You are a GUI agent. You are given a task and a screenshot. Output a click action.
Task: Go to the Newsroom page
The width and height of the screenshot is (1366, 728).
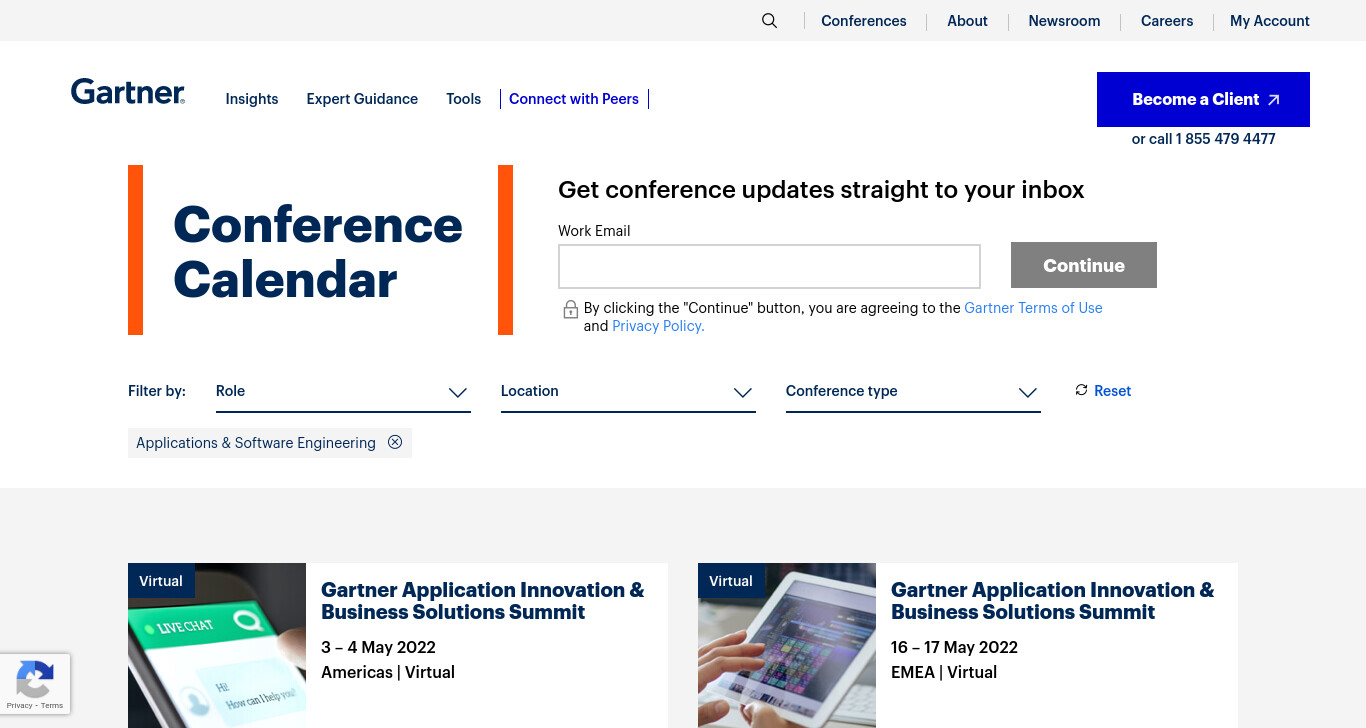coord(1064,21)
